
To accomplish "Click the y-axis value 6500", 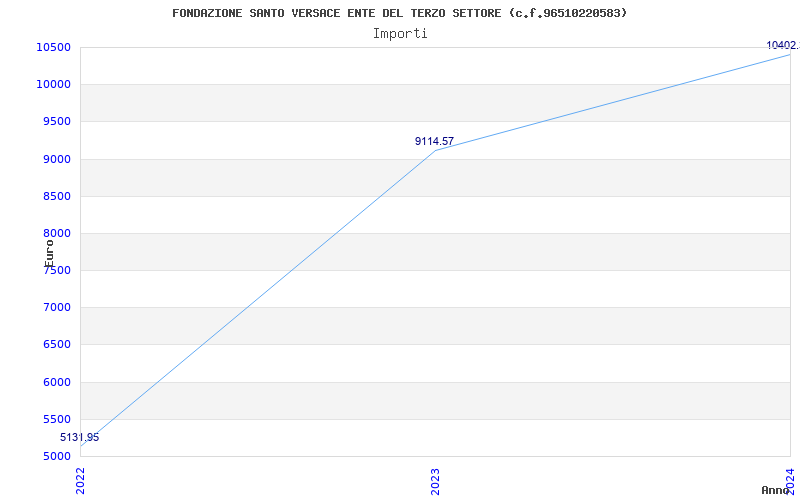I will [56, 345].
